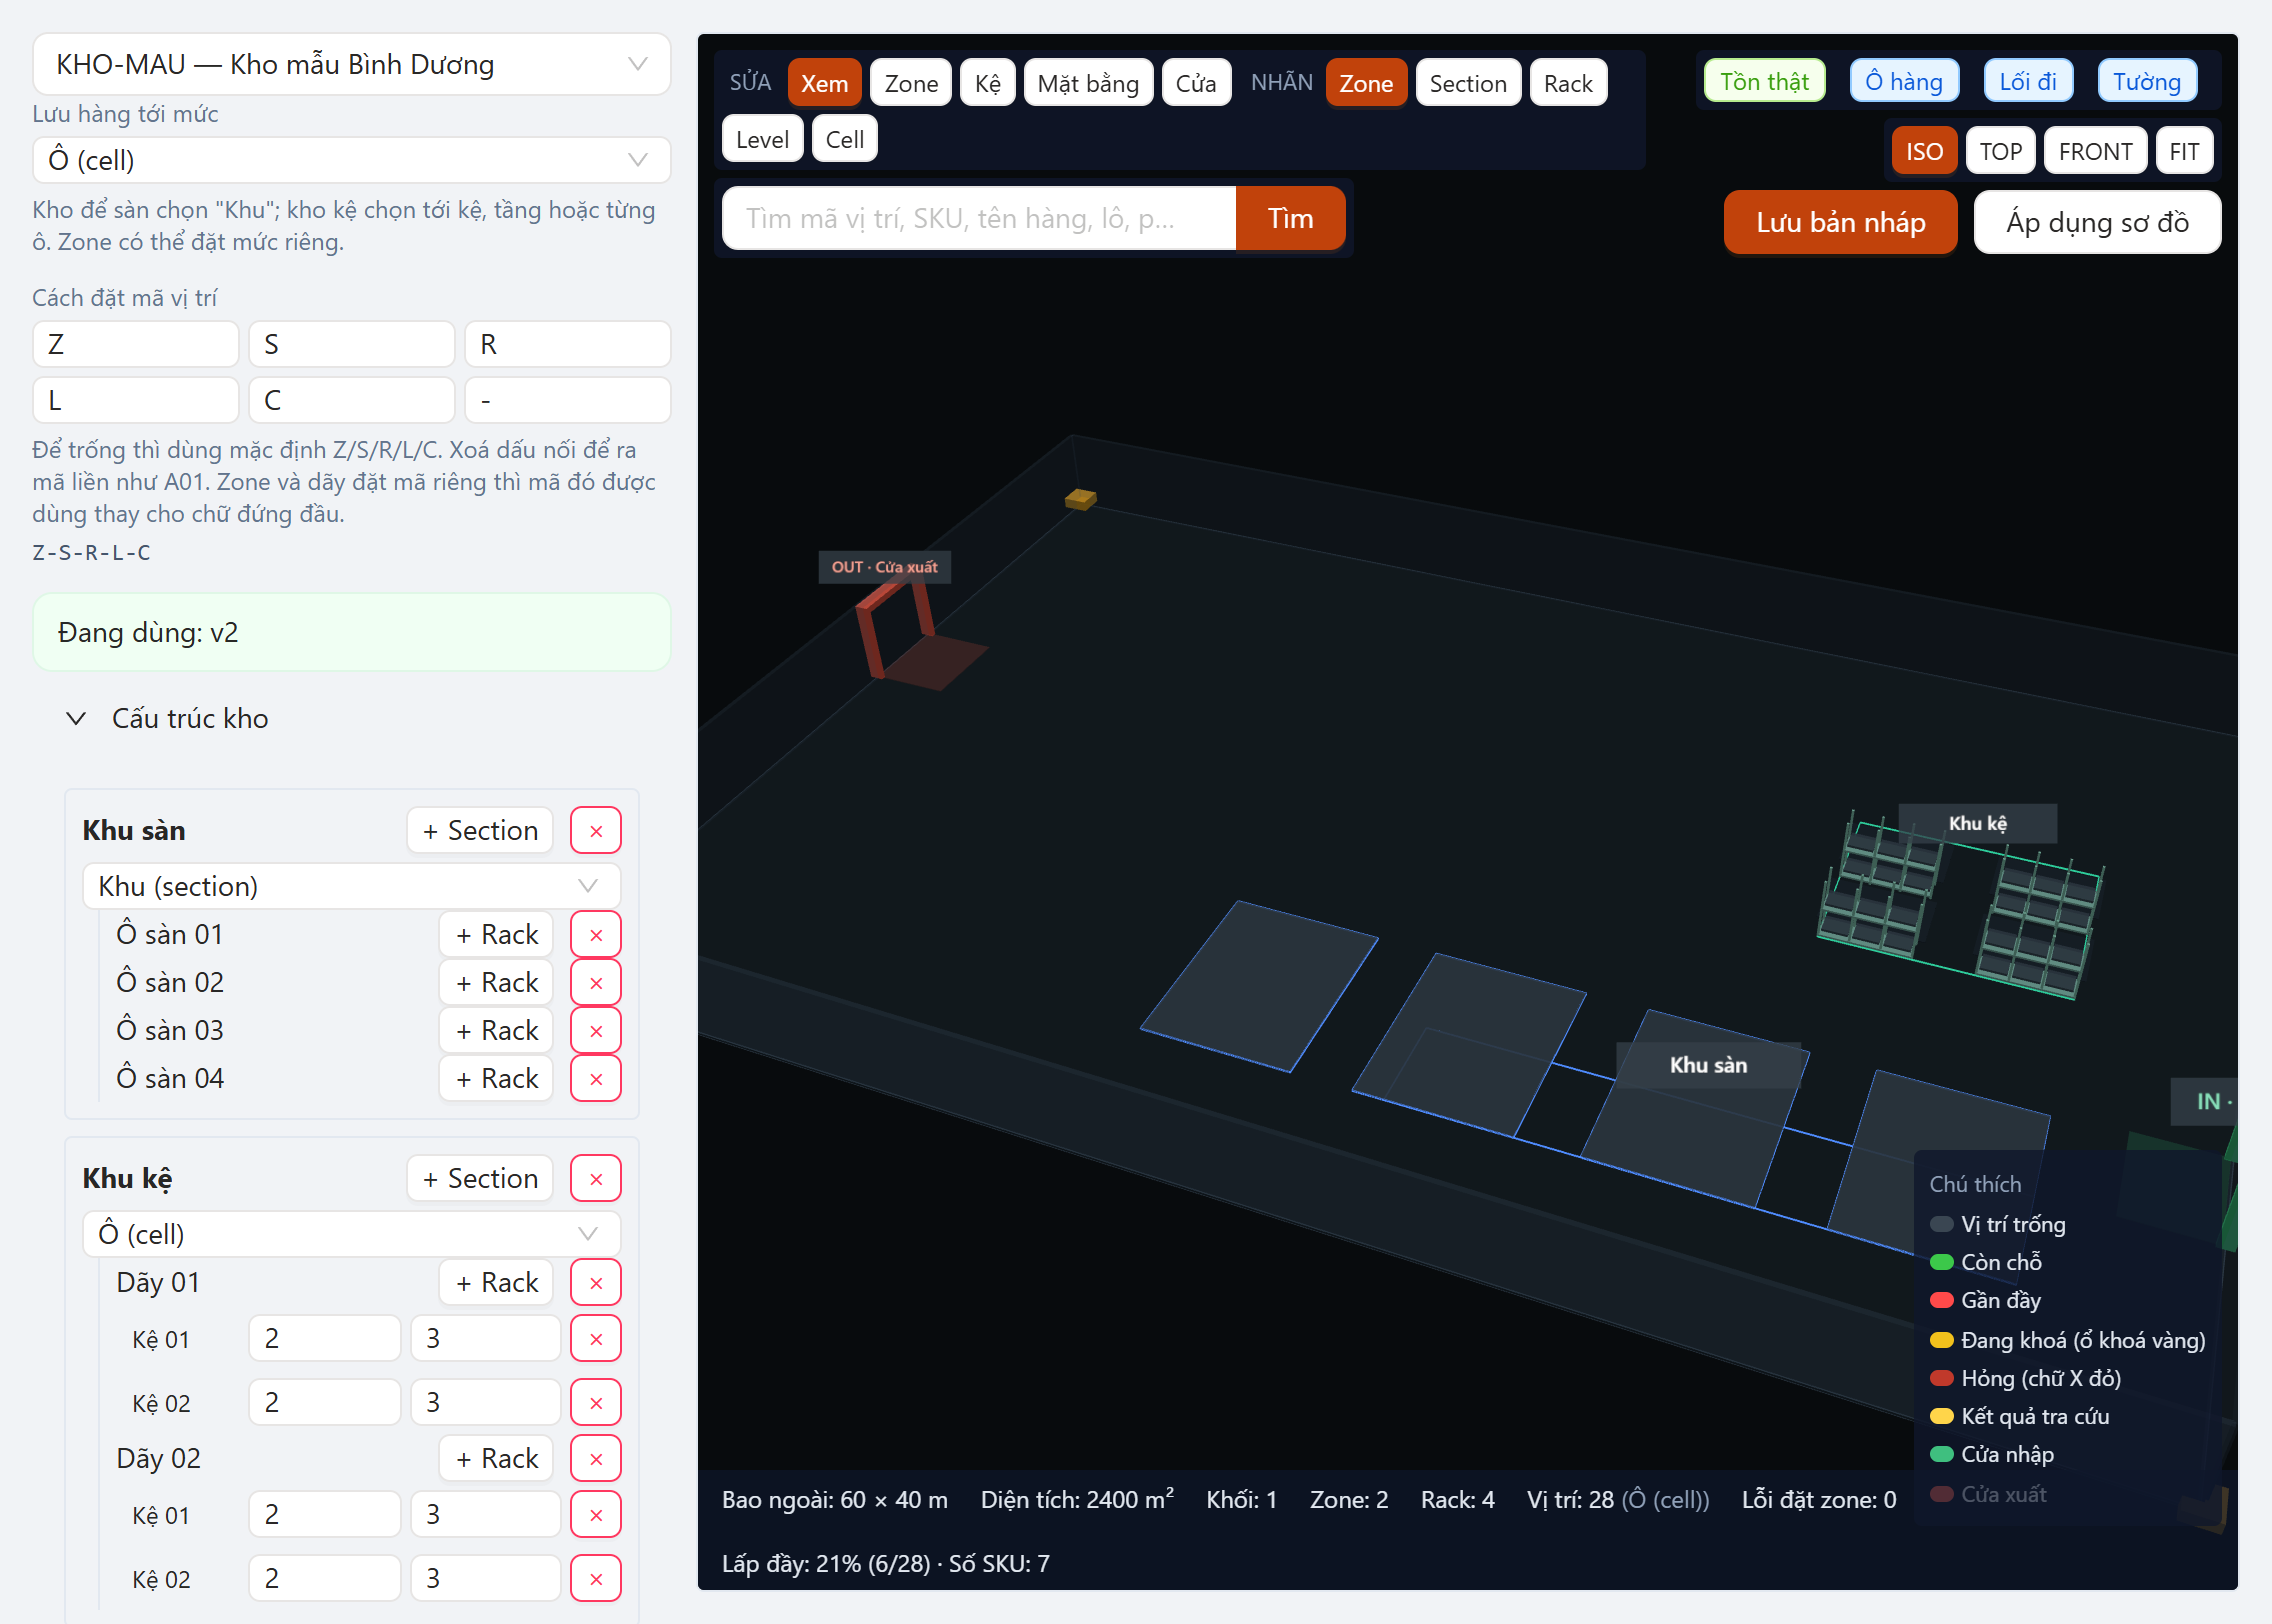Viewport: 2272px width, 1624px height.
Task: Remove Ô sàn 02 using its red X
Action: [x=596, y=983]
